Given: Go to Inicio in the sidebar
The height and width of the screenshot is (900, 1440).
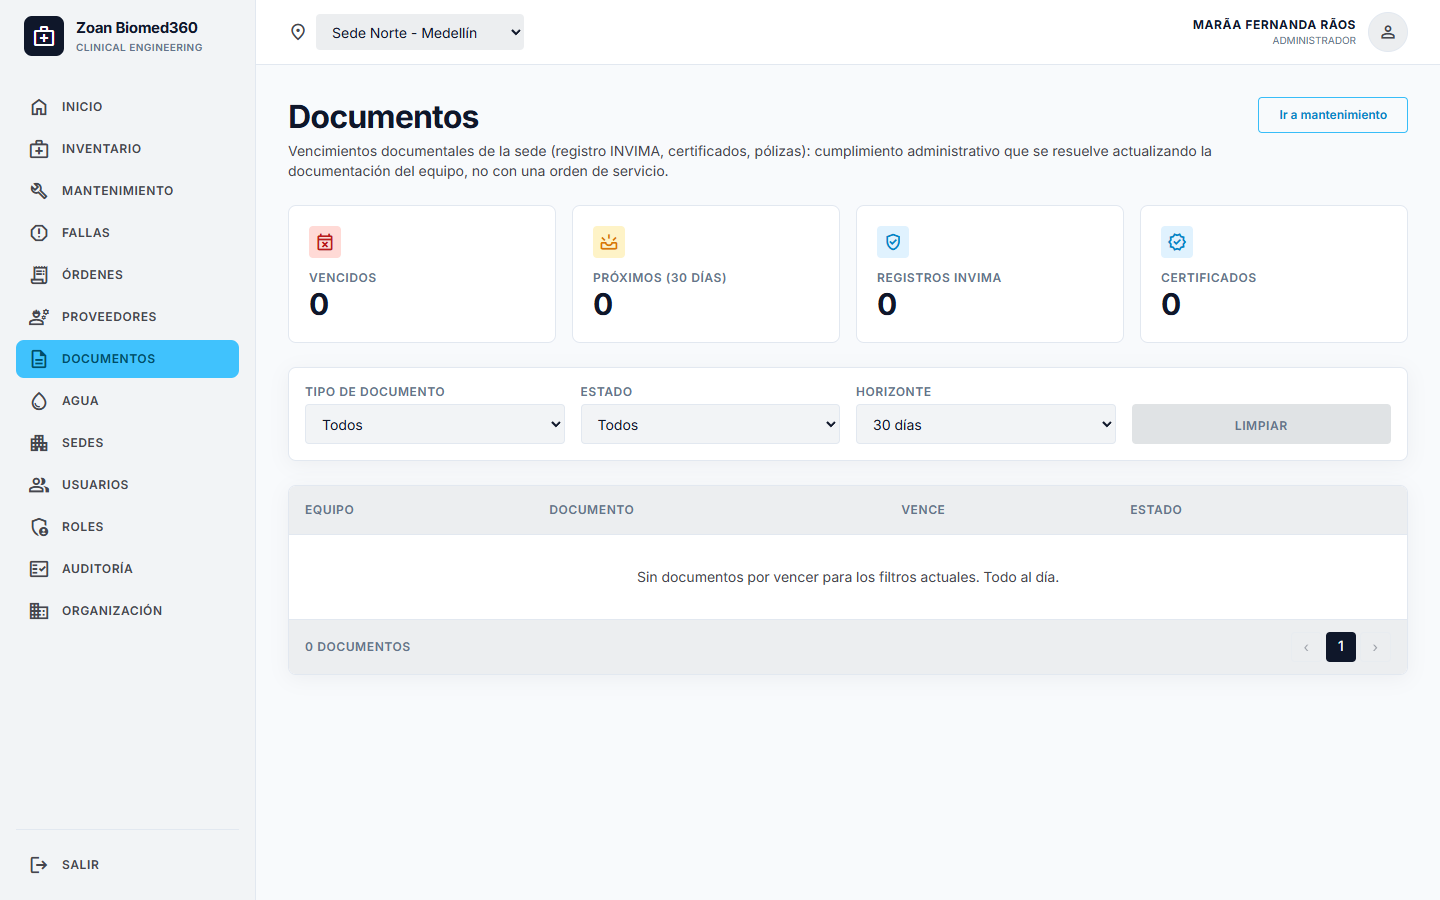Looking at the screenshot, I should point(127,107).
